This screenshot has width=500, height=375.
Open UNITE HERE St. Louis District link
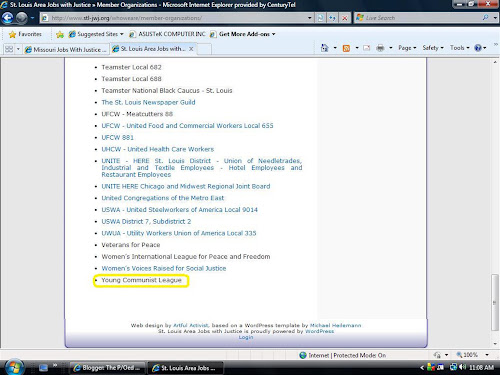tap(202, 168)
